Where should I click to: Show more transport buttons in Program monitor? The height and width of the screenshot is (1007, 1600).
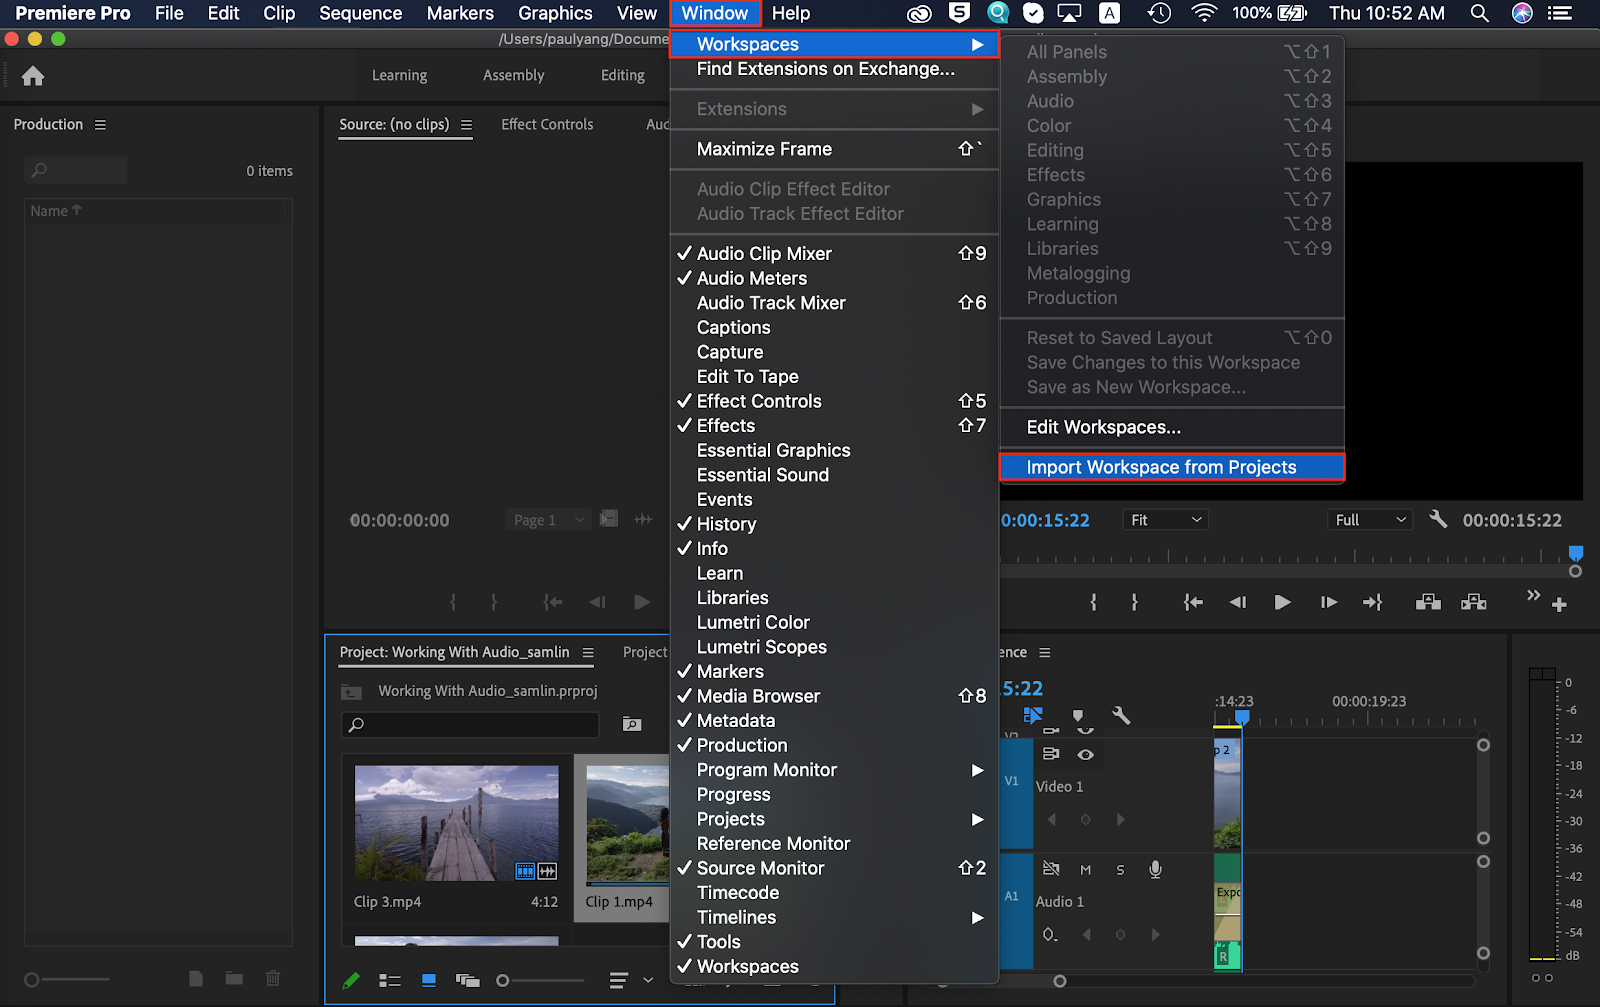(x=1533, y=595)
